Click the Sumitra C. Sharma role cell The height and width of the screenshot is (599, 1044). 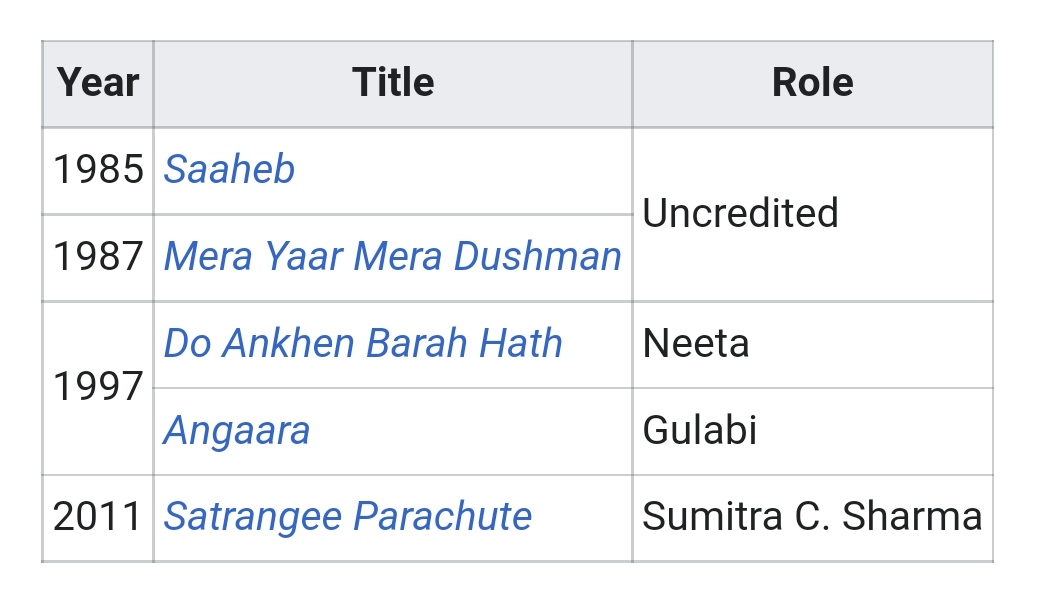pyautogui.click(x=812, y=518)
